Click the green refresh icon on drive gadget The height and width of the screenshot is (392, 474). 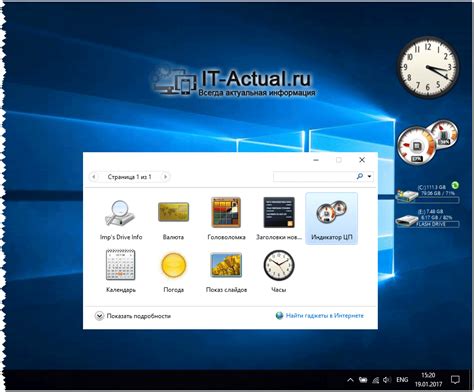pyautogui.click(x=455, y=185)
